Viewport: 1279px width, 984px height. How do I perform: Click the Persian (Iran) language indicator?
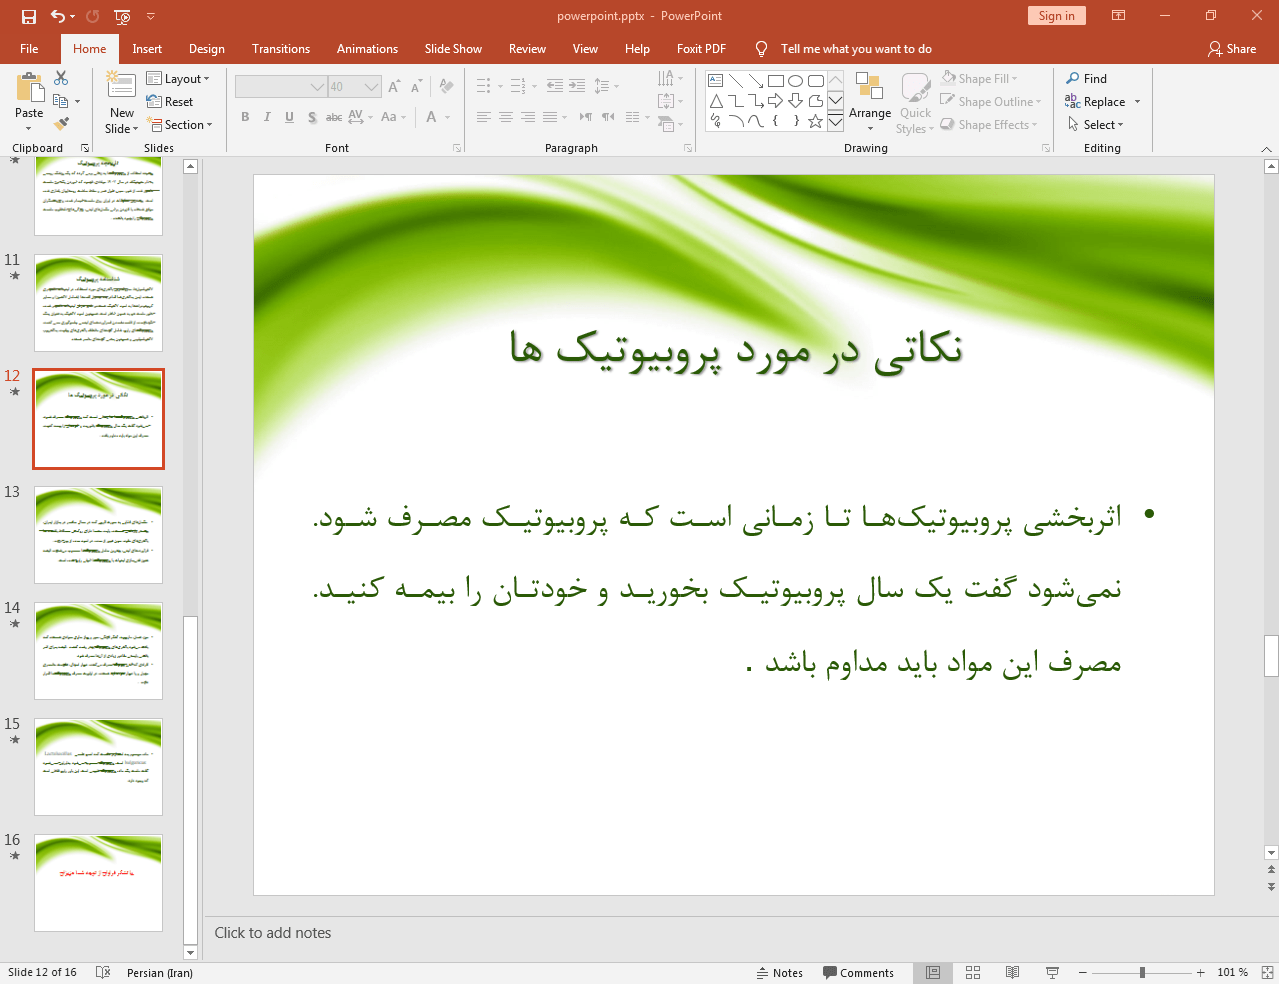pos(160,972)
